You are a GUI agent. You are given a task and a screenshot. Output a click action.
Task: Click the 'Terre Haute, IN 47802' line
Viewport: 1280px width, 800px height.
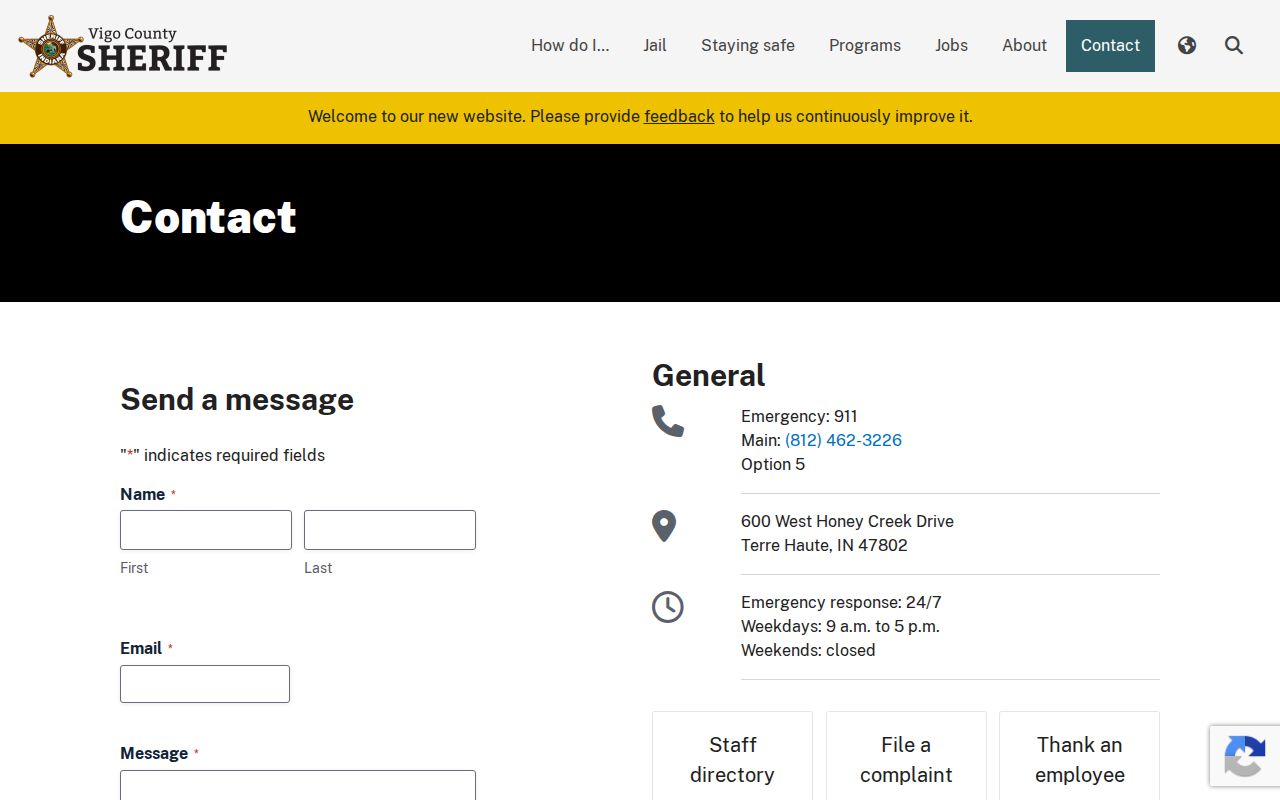coord(824,545)
